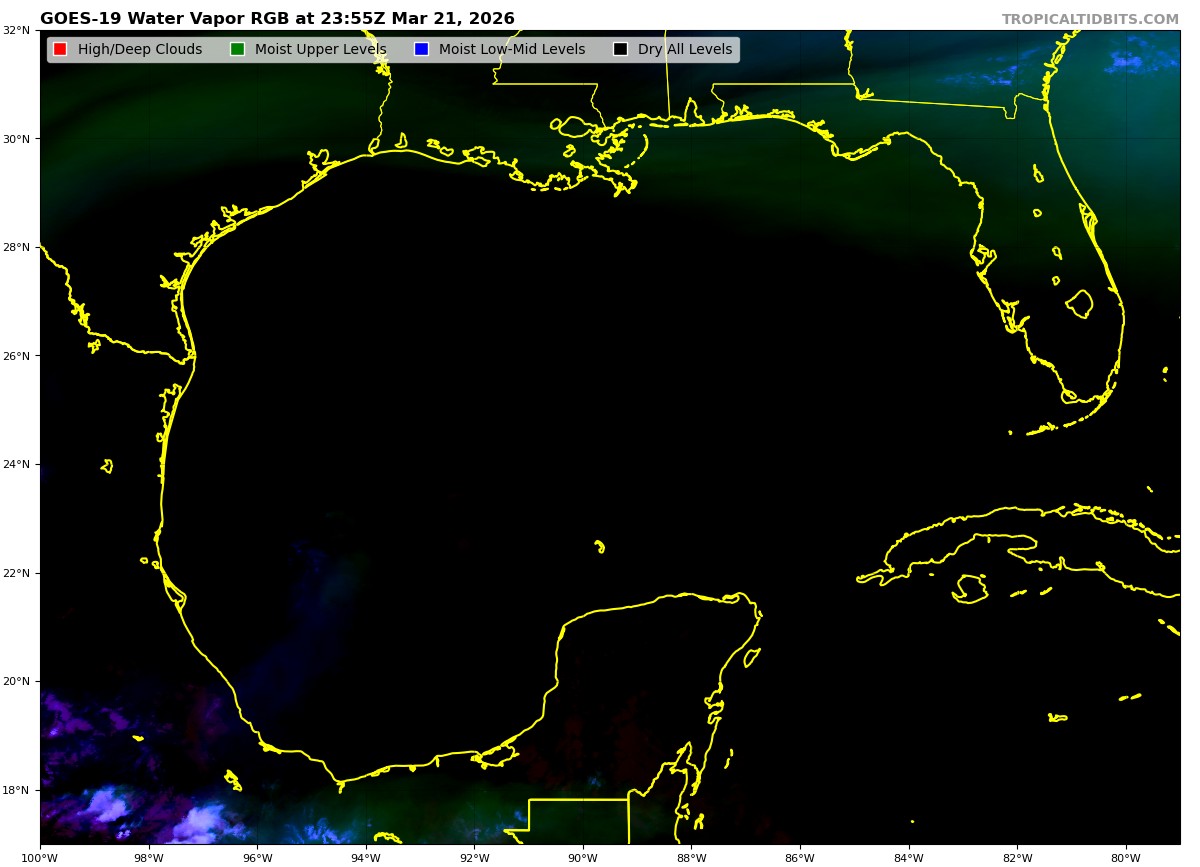The width and height of the screenshot is (1200, 867).
Task: Click the 80°W longitude tick label
Action: click(1126, 857)
